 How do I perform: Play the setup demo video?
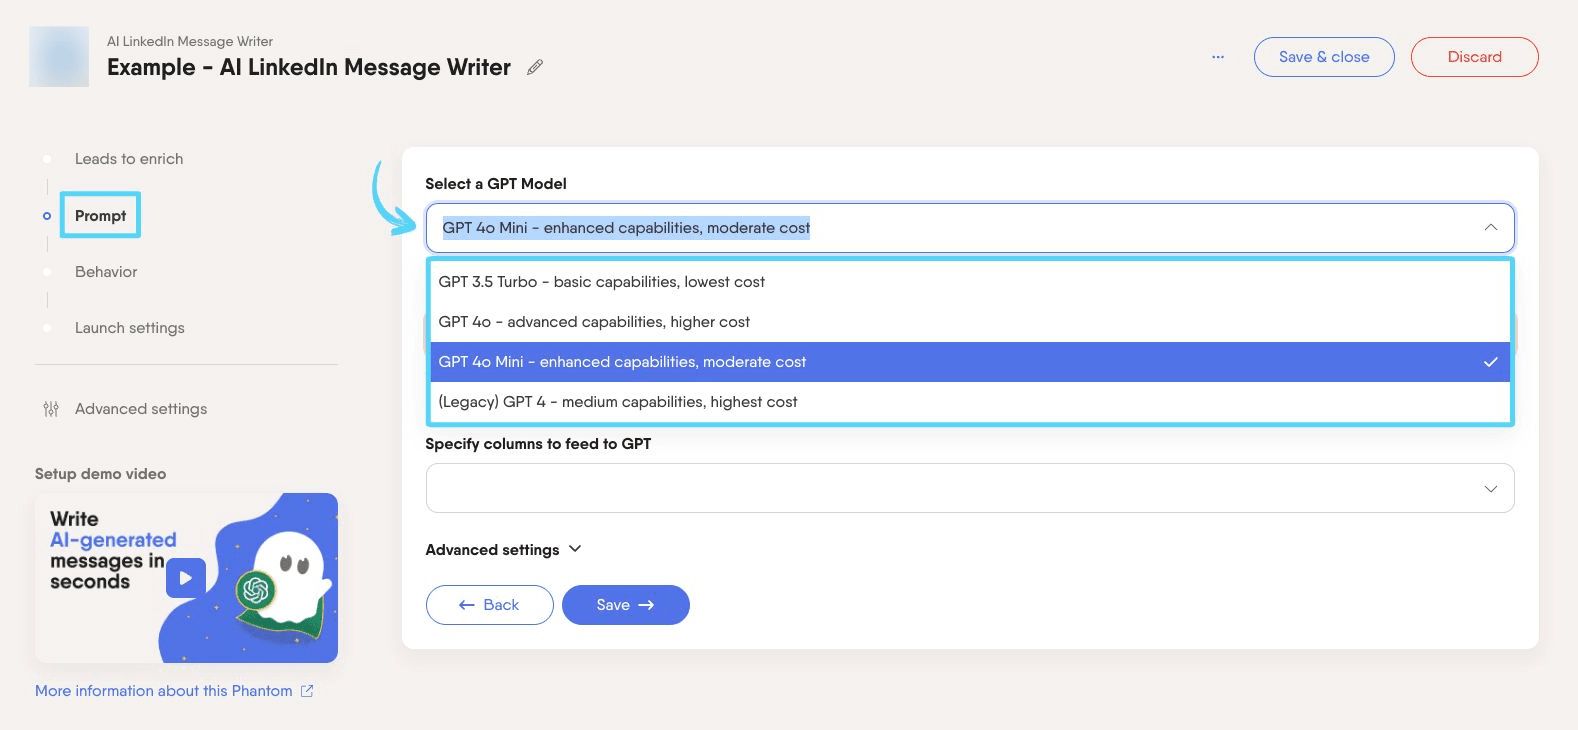pos(185,578)
